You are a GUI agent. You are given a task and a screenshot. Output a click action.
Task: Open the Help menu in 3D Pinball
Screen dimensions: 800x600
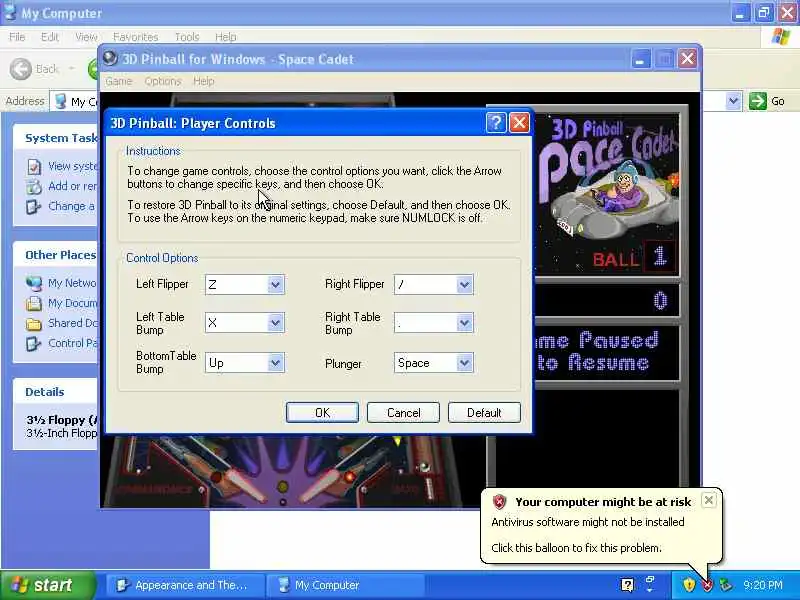[x=204, y=81]
